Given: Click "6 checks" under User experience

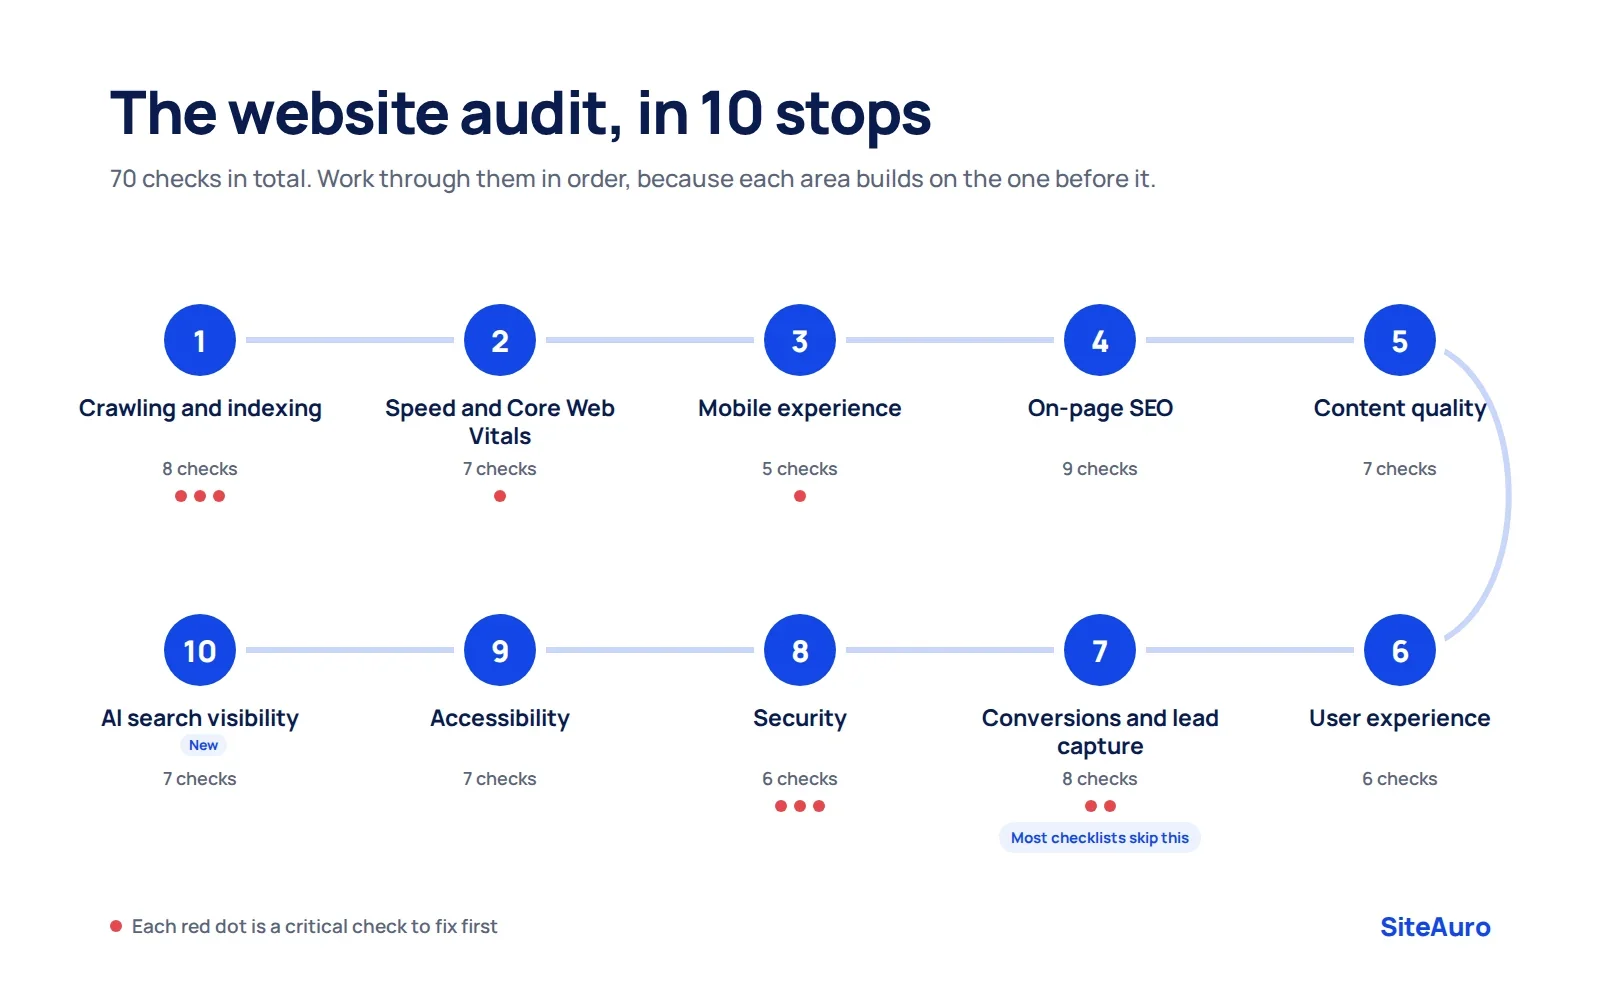Looking at the screenshot, I should click(1400, 779).
